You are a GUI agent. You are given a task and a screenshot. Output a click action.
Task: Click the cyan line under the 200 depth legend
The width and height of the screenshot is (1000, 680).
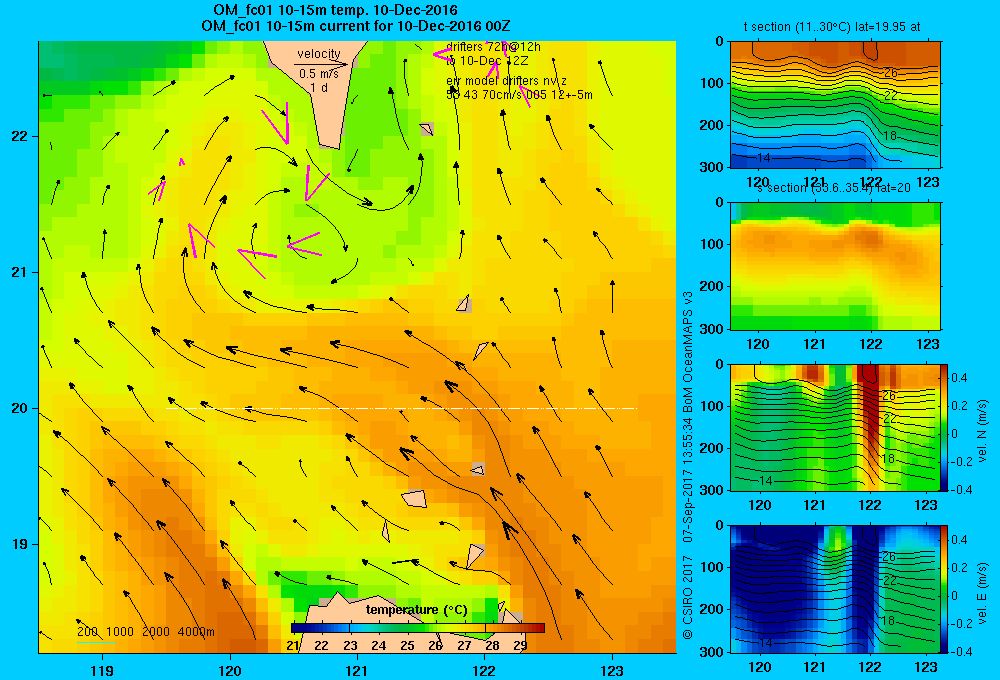(x=96, y=642)
